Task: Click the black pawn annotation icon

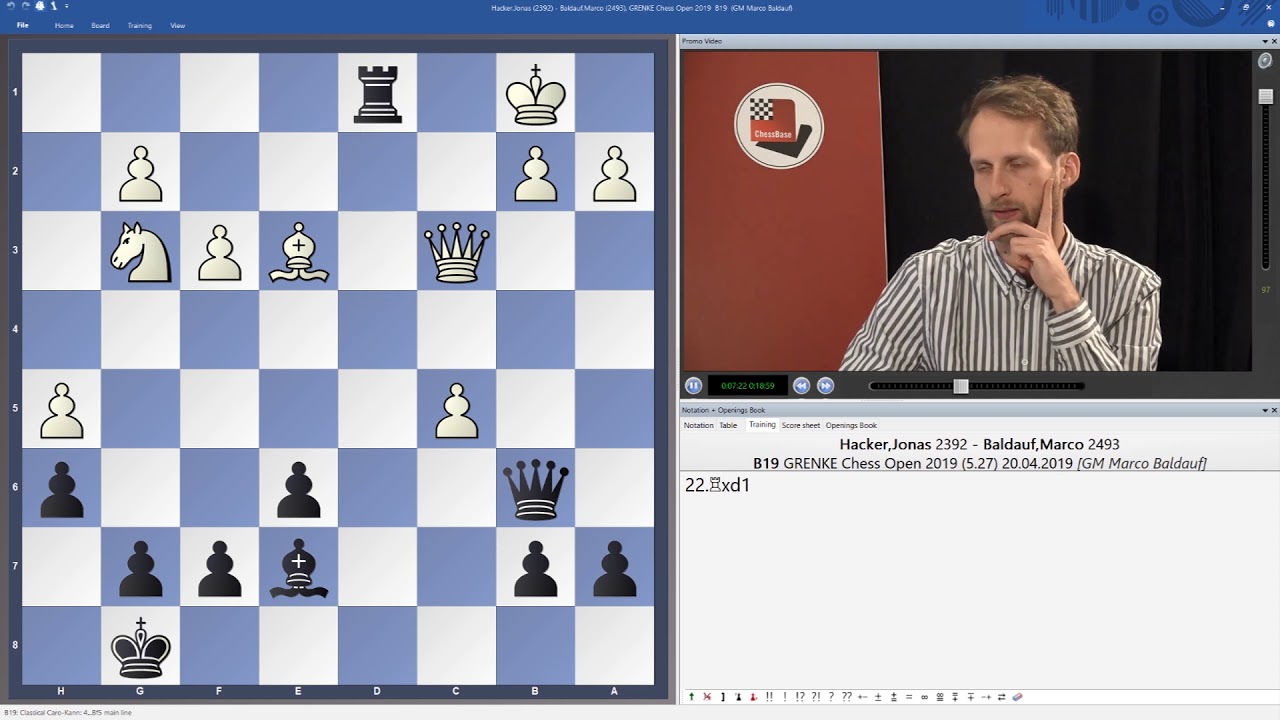Action: pyautogui.click(x=738, y=697)
